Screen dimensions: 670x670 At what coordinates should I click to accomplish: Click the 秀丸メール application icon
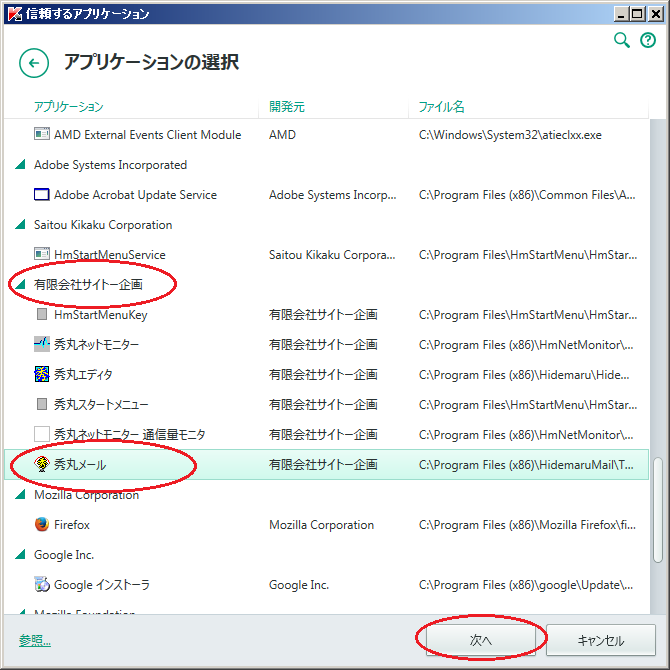42,465
